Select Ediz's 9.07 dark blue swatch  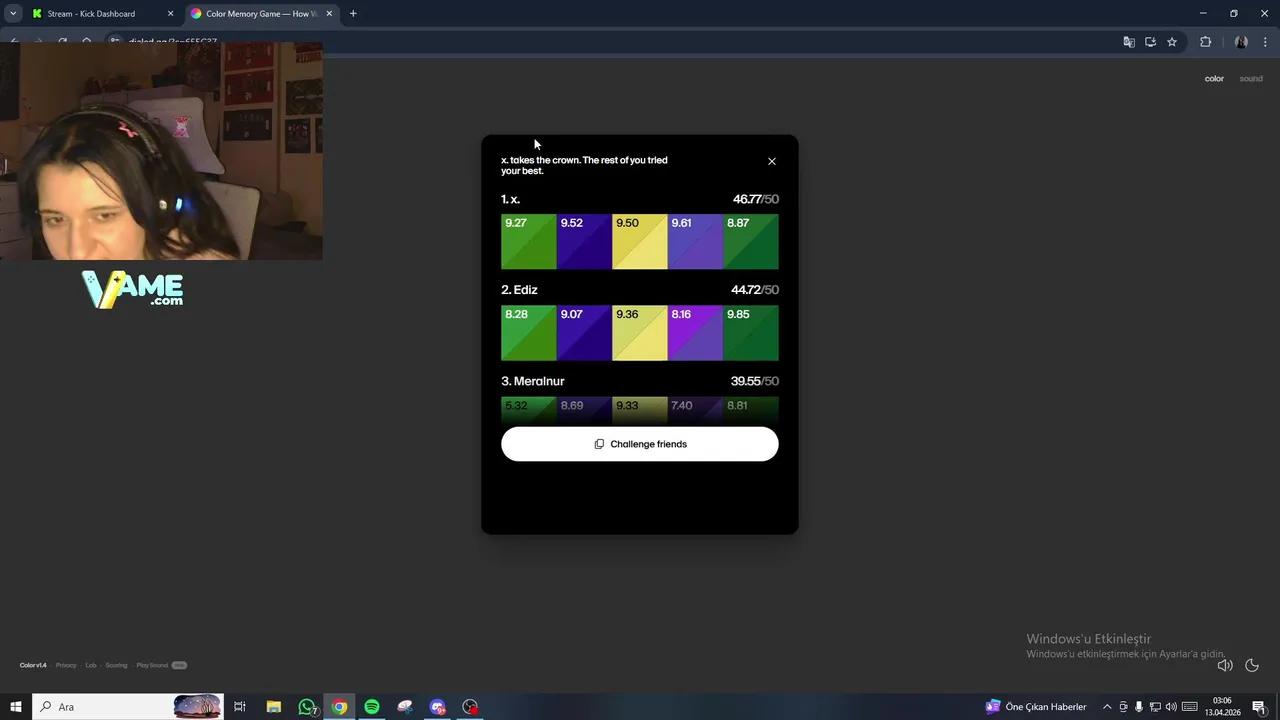(x=584, y=333)
